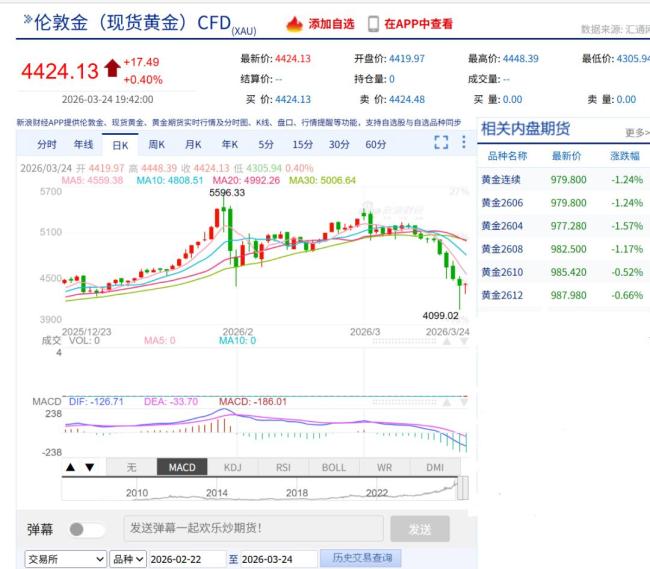650x569 pixels.
Task: Open the 交易所 dropdown
Action: pyautogui.click(x=65, y=559)
